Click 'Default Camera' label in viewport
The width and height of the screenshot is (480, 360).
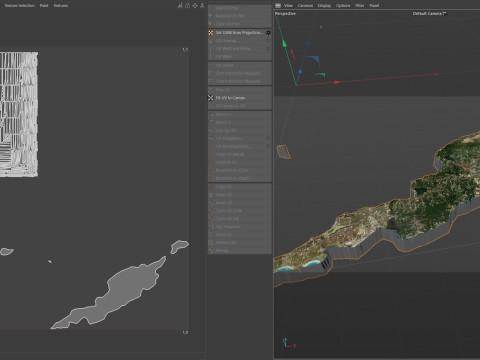(x=427, y=14)
